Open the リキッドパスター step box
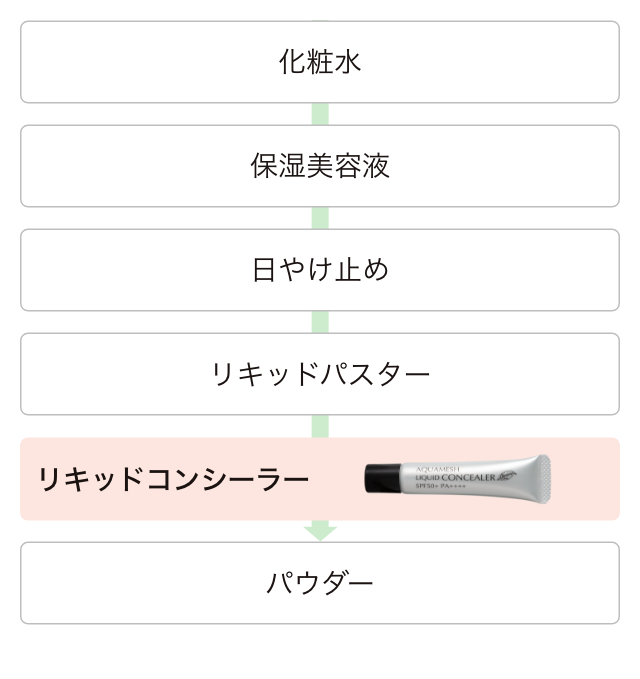 click(x=320, y=374)
